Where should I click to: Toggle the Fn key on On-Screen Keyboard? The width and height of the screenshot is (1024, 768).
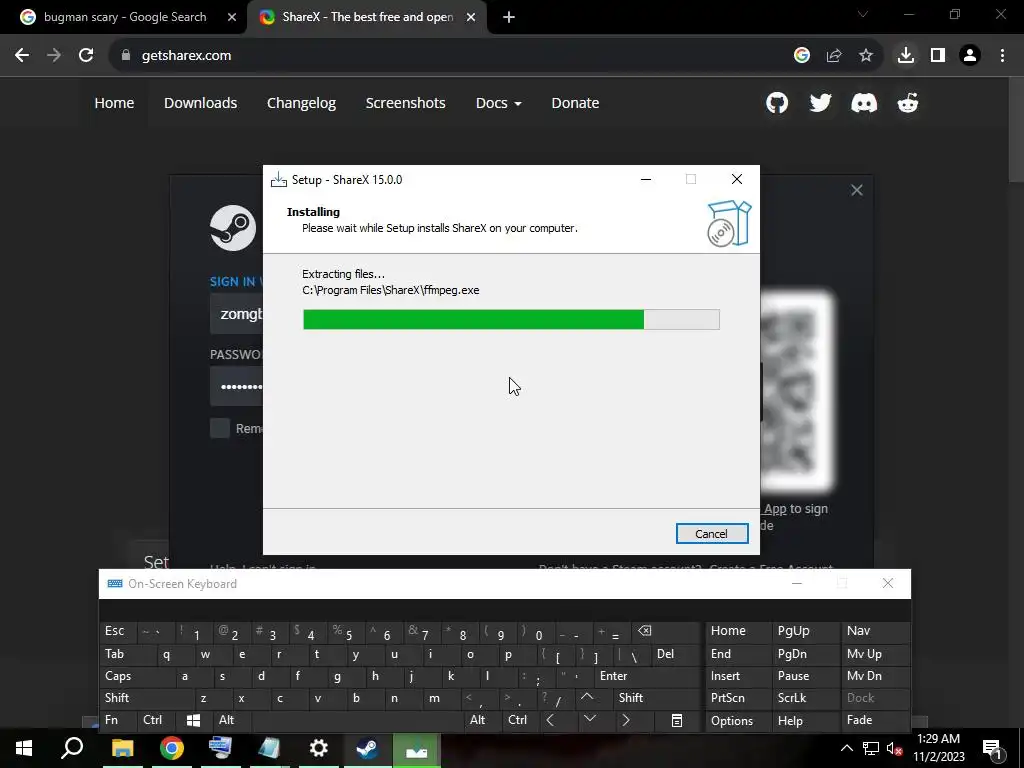(x=118, y=720)
